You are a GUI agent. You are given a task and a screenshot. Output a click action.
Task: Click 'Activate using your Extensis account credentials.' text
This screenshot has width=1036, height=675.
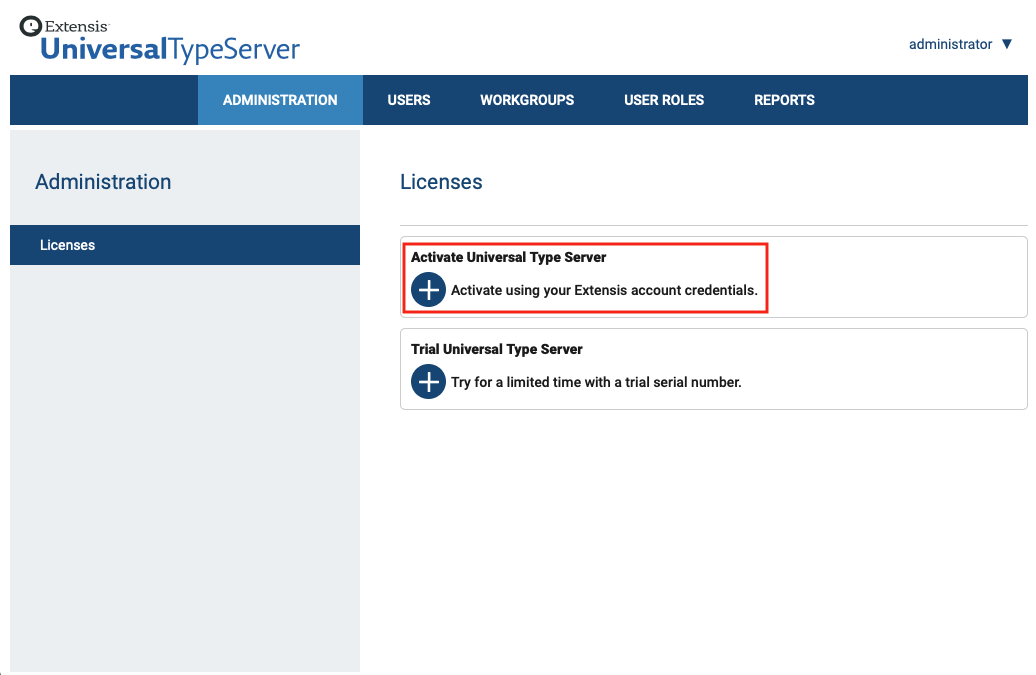604,290
